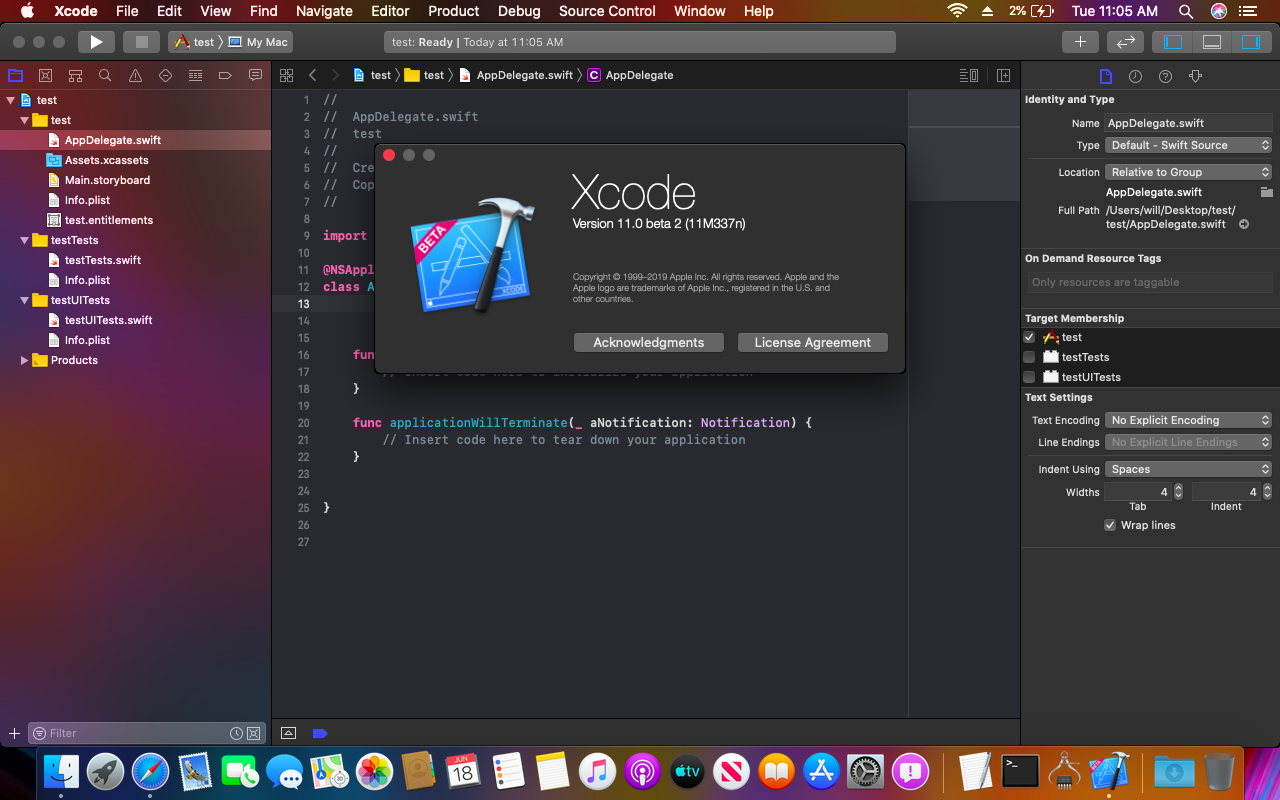Collapse the test project root in navigator
1280x800 pixels.
(x=10, y=100)
